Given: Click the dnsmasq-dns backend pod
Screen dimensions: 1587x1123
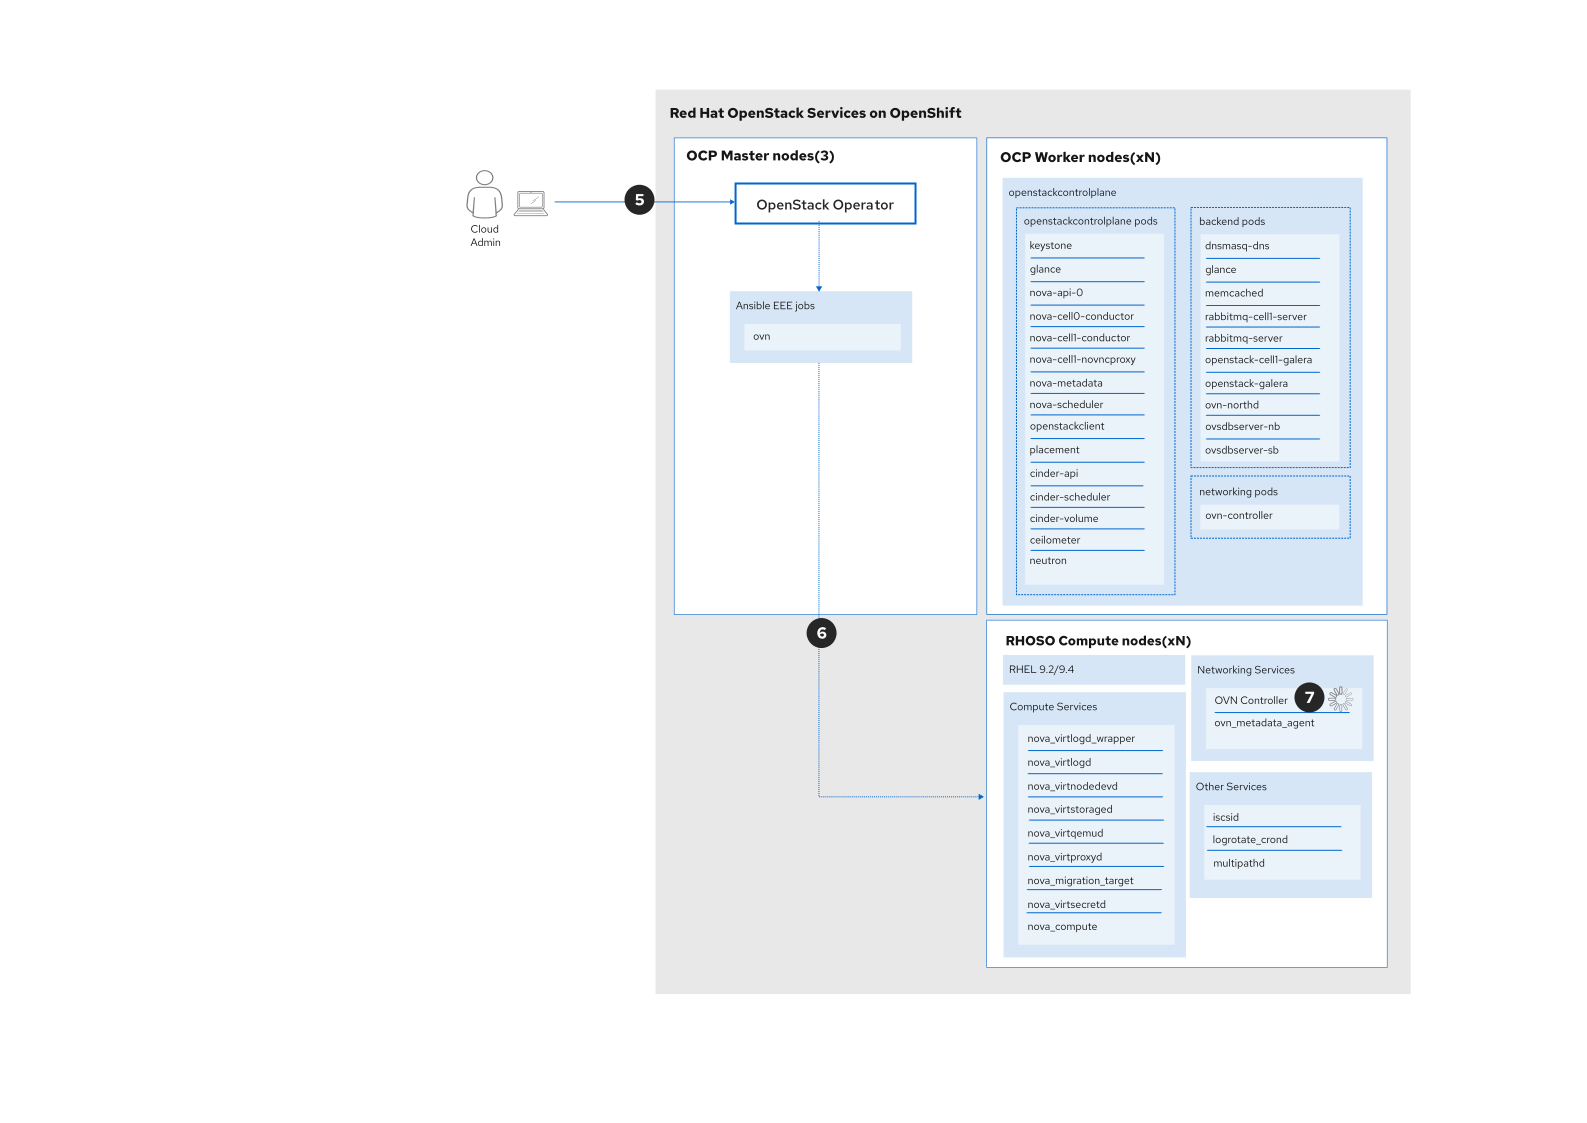Looking at the screenshot, I should coord(1237,246).
